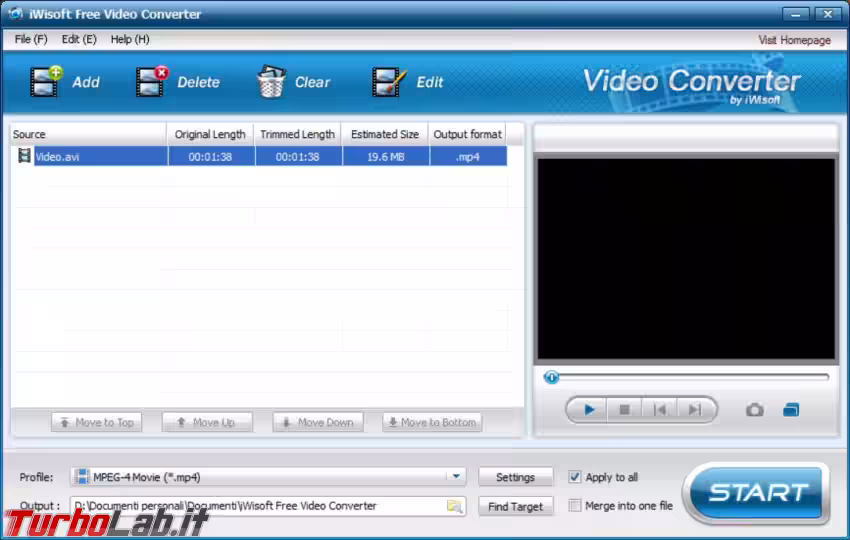Click the Original Length column header
Image resolution: width=850 pixels, height=540 pixels.
[x=210, y=134]
